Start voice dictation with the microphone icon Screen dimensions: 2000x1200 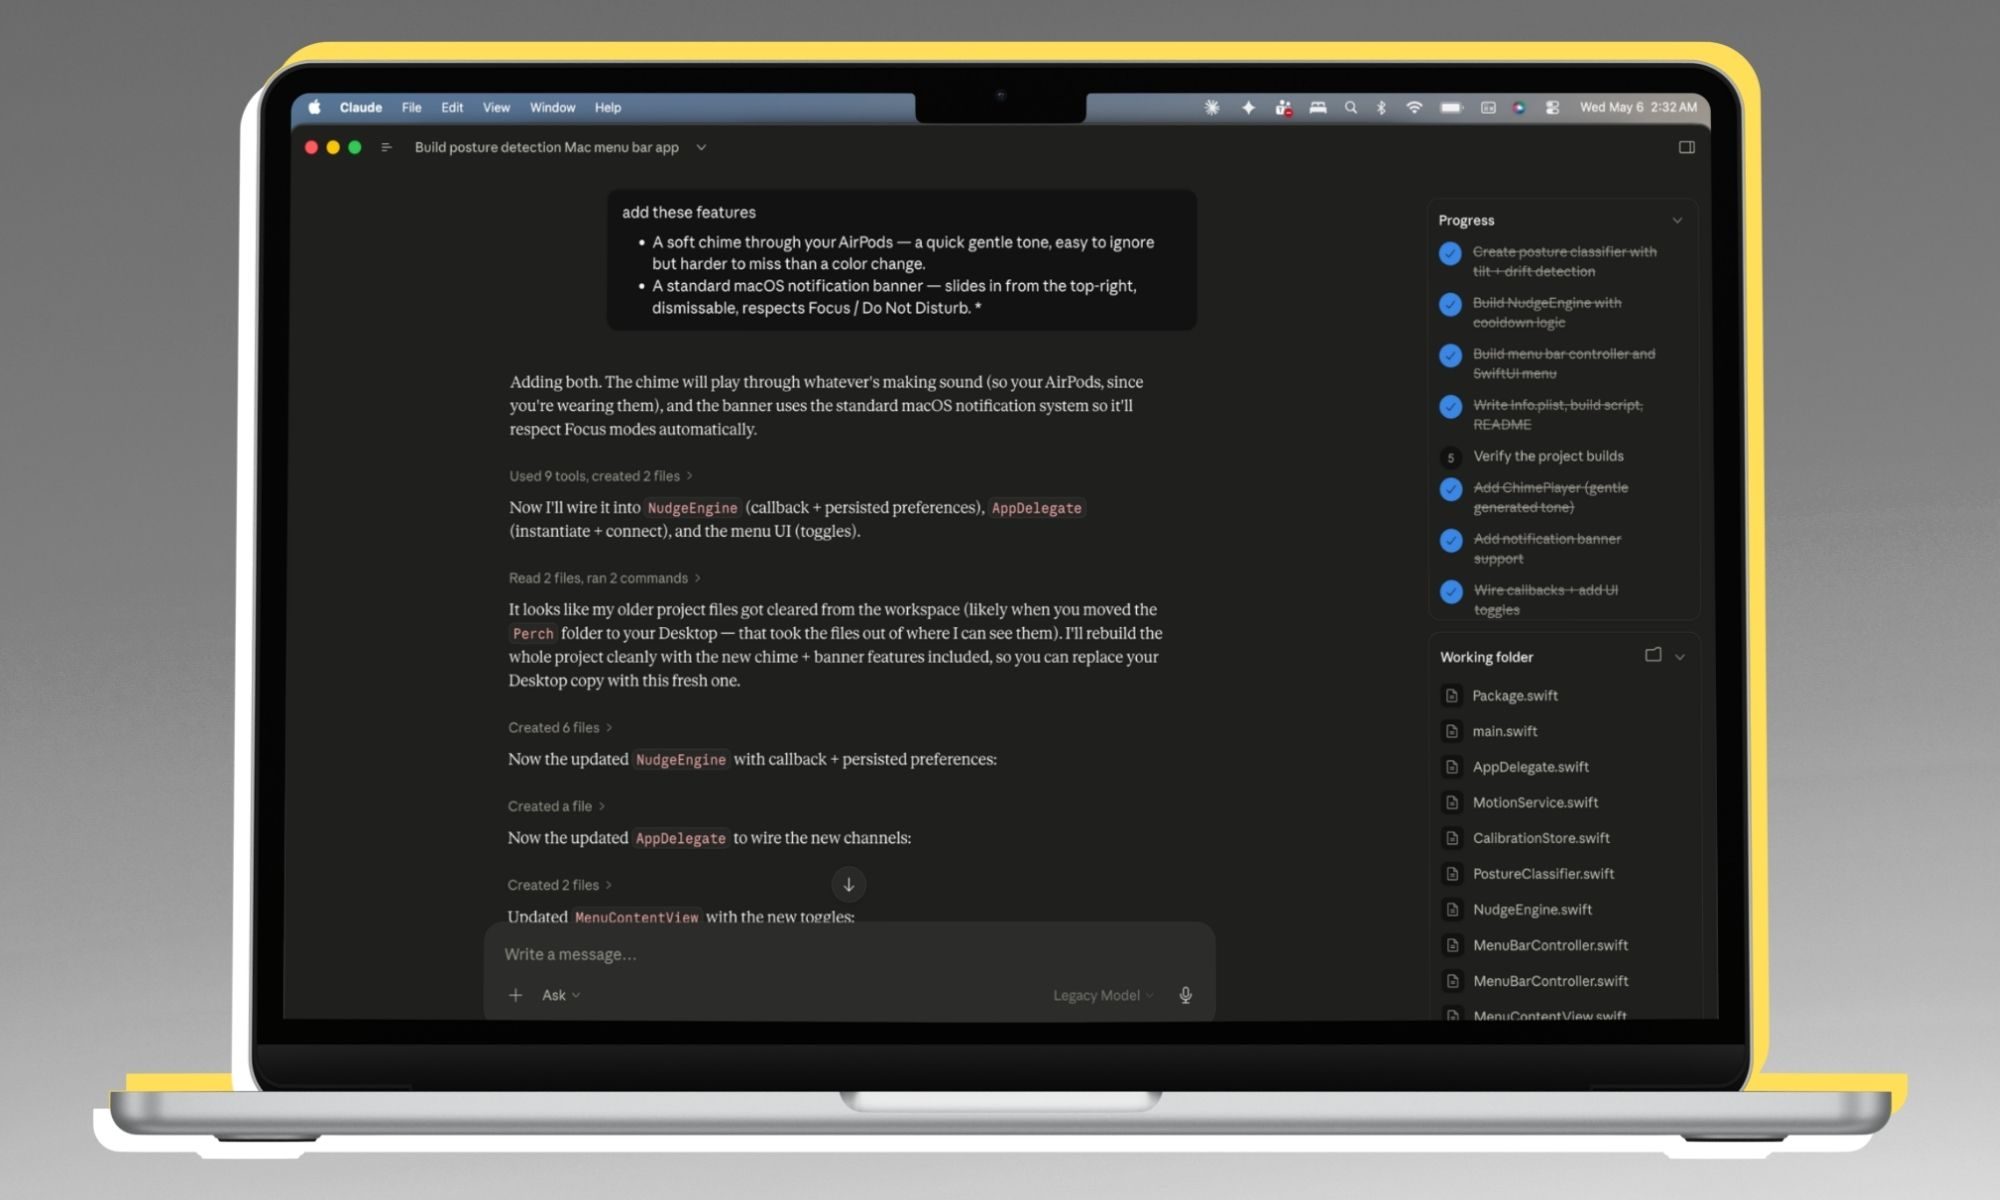coord(1185,995)
